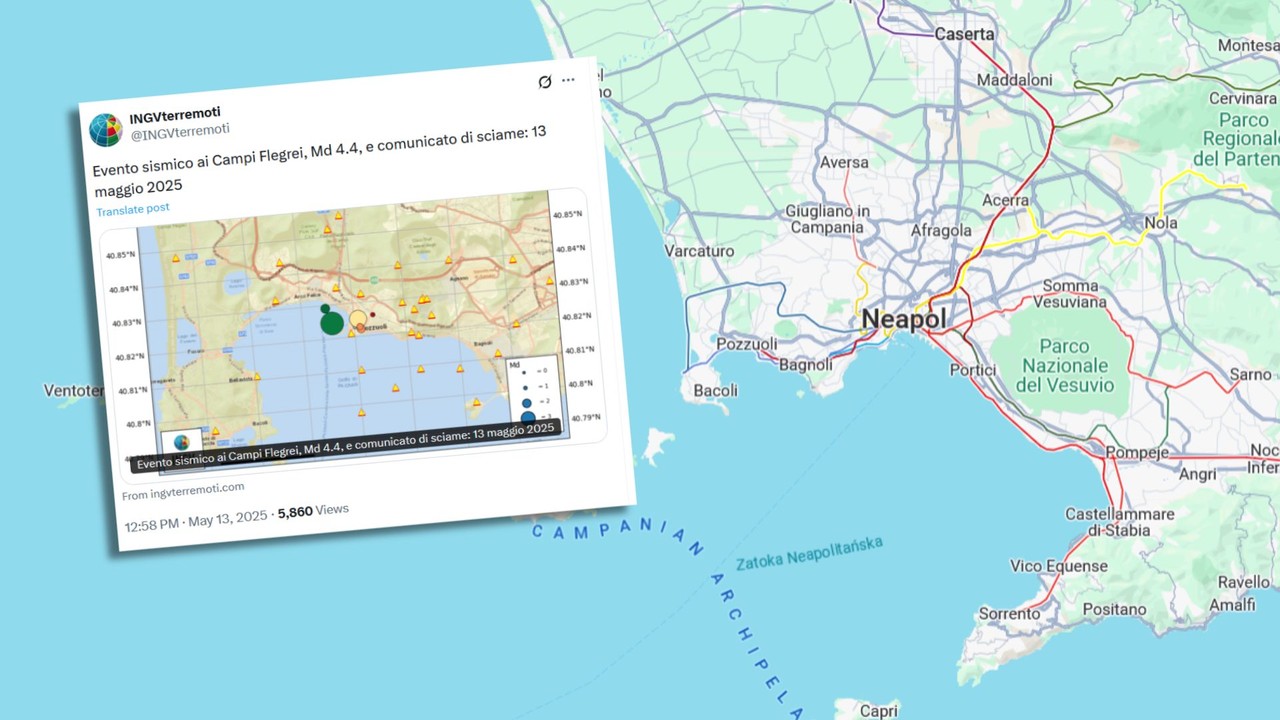Image resolution: width=1280 pixels, height=720 pixels.
Task: Open the @INGVterremoti handle link
Action: click(x=179, y=130)
